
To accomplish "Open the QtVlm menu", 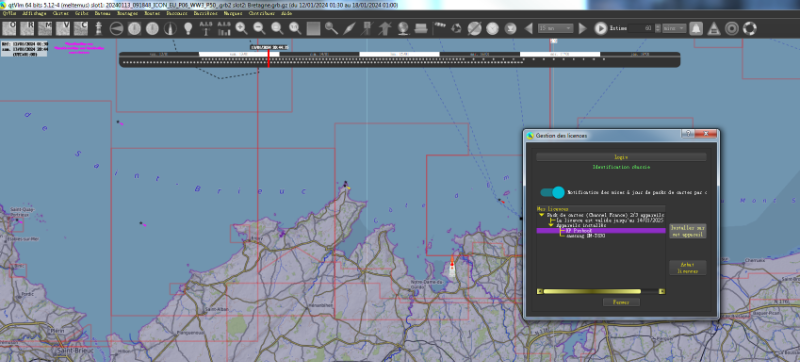I will click(x=10, y=13).
